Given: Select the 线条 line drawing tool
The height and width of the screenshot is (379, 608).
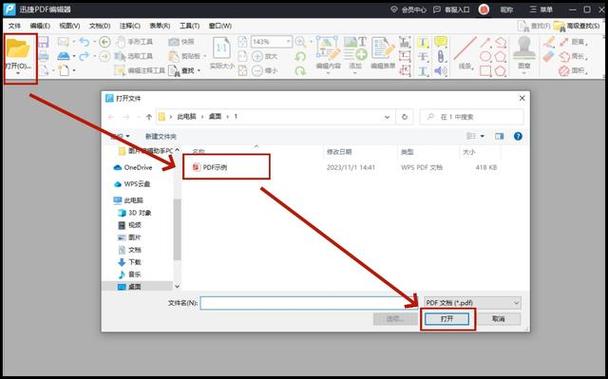Looking at the screenshot, I should [465, 54].
